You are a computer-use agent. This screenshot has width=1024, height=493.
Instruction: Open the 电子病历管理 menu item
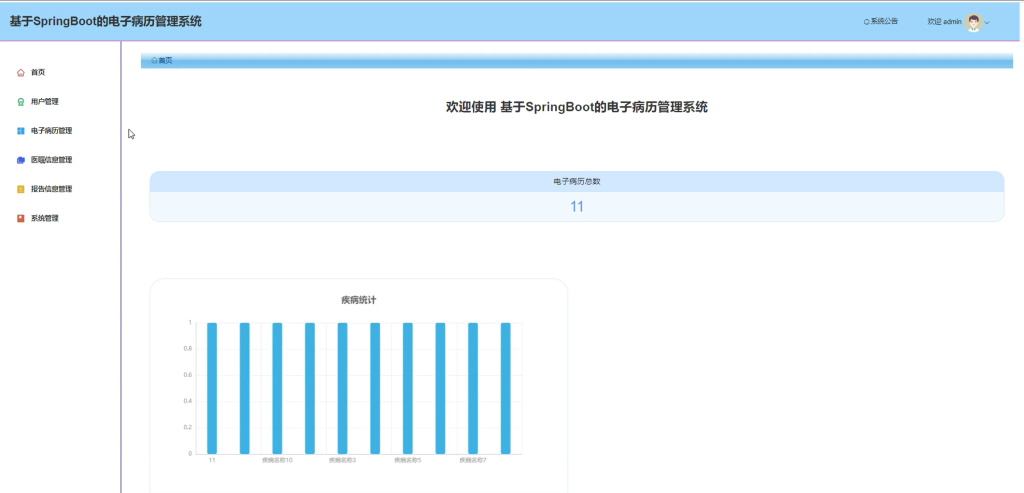pos(52,131)
